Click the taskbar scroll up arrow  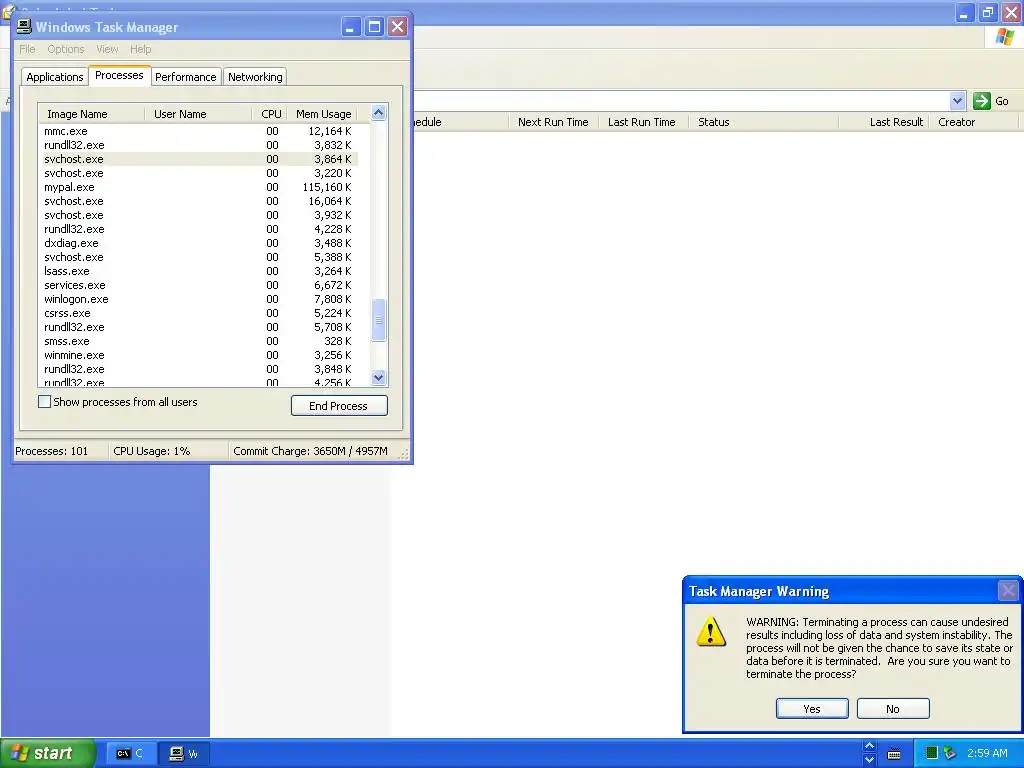tap(869, 746)
